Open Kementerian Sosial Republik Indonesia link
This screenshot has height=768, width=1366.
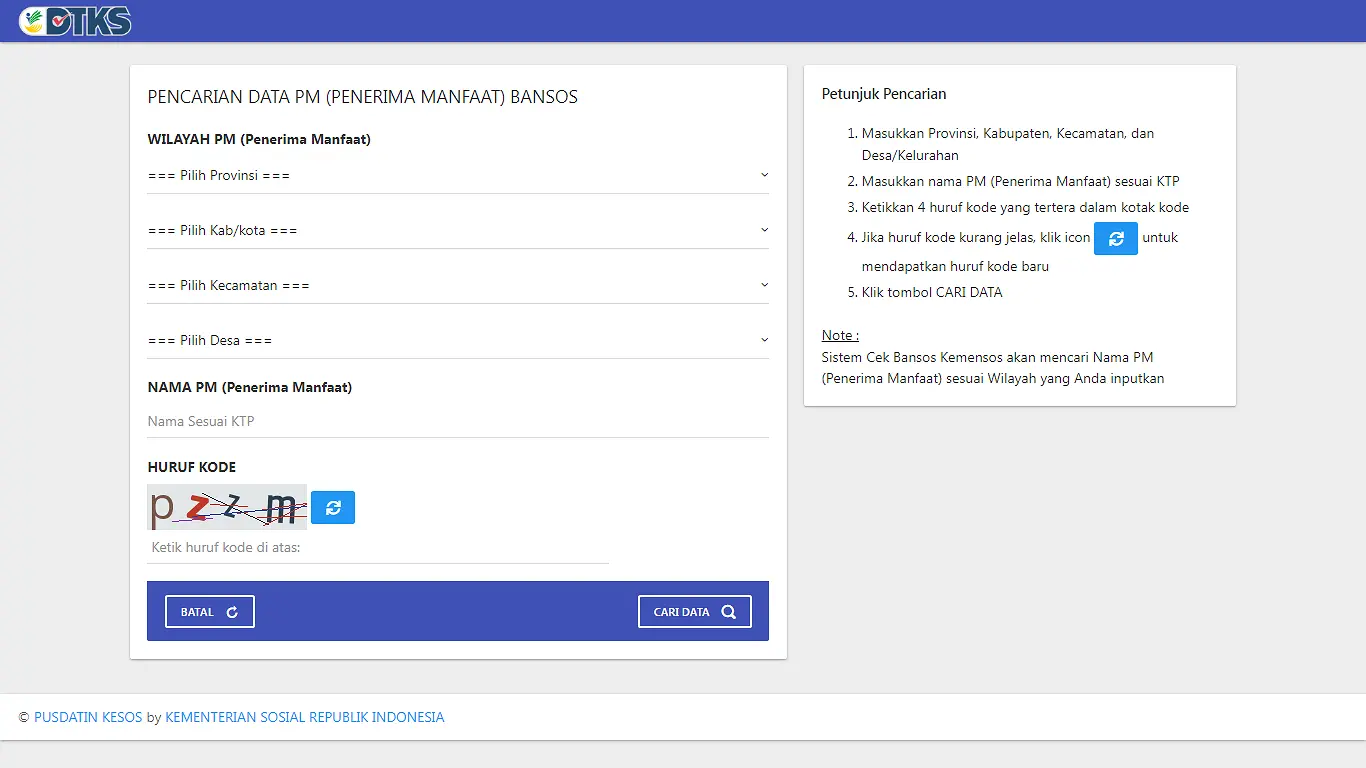point(305,717)
